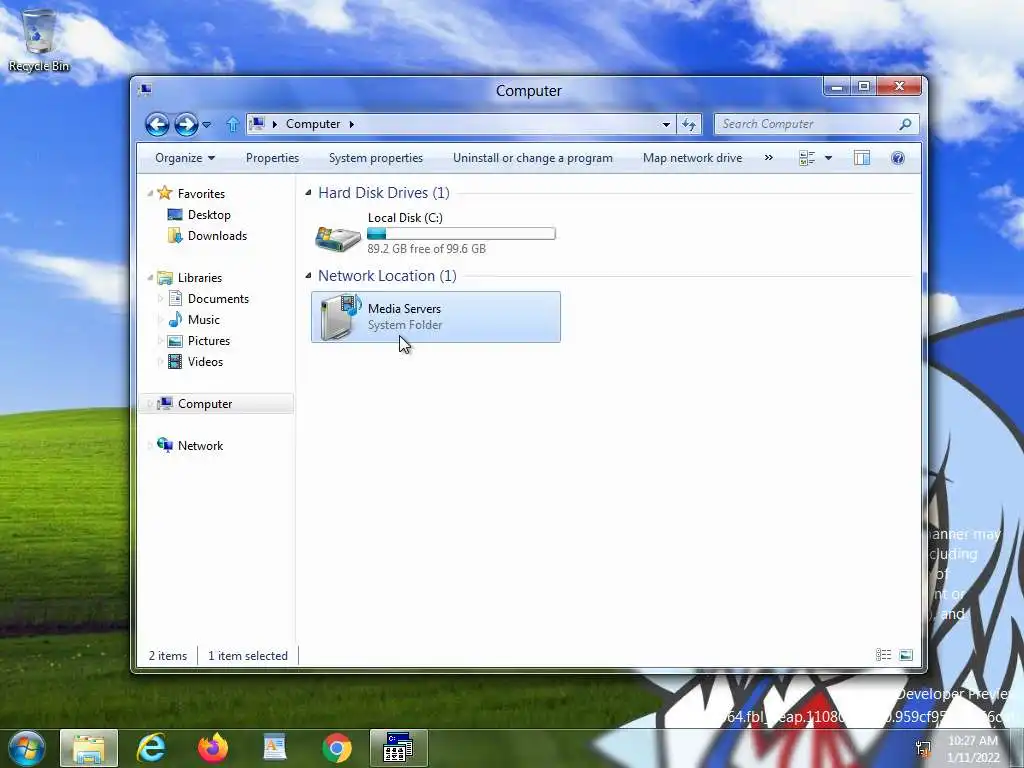Switch to details view in status bar
Image resolution: width=1024 pixels, height=768 pixels.
pos(884,655)
